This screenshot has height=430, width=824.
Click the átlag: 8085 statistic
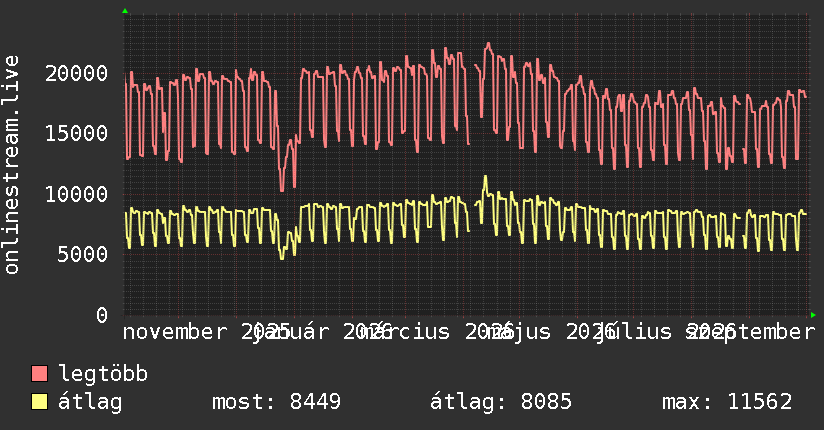coord(501,402)
